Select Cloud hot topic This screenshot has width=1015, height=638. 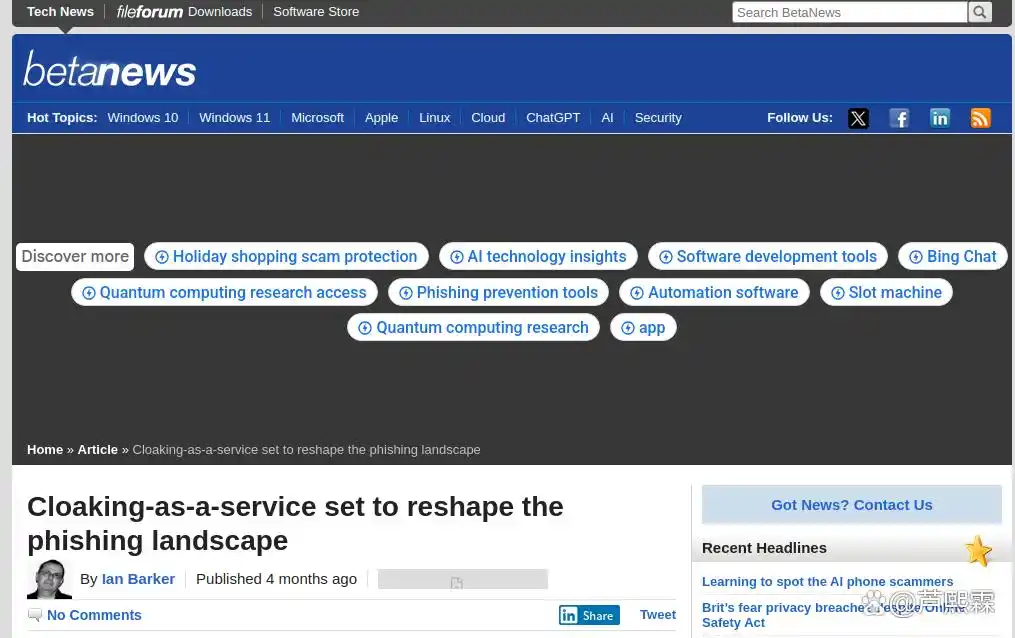pyautogui.click(x=488, y=118)
